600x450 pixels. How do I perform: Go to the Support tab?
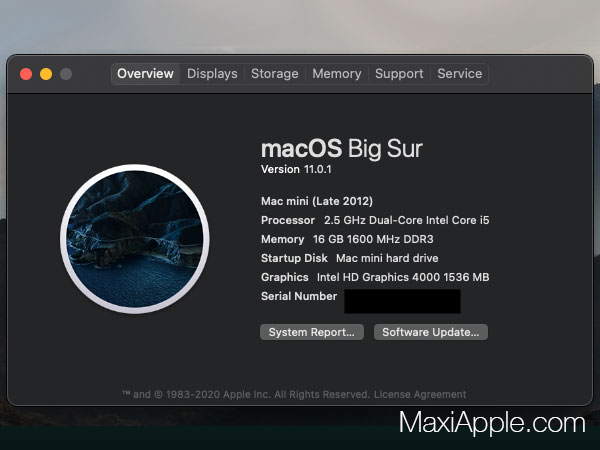(x=399, y=73)
